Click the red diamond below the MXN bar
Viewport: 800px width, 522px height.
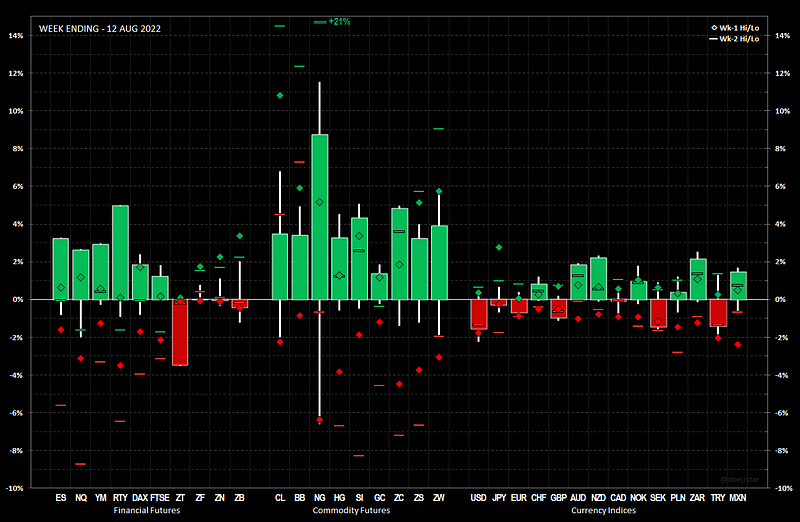tap(738, 344)
